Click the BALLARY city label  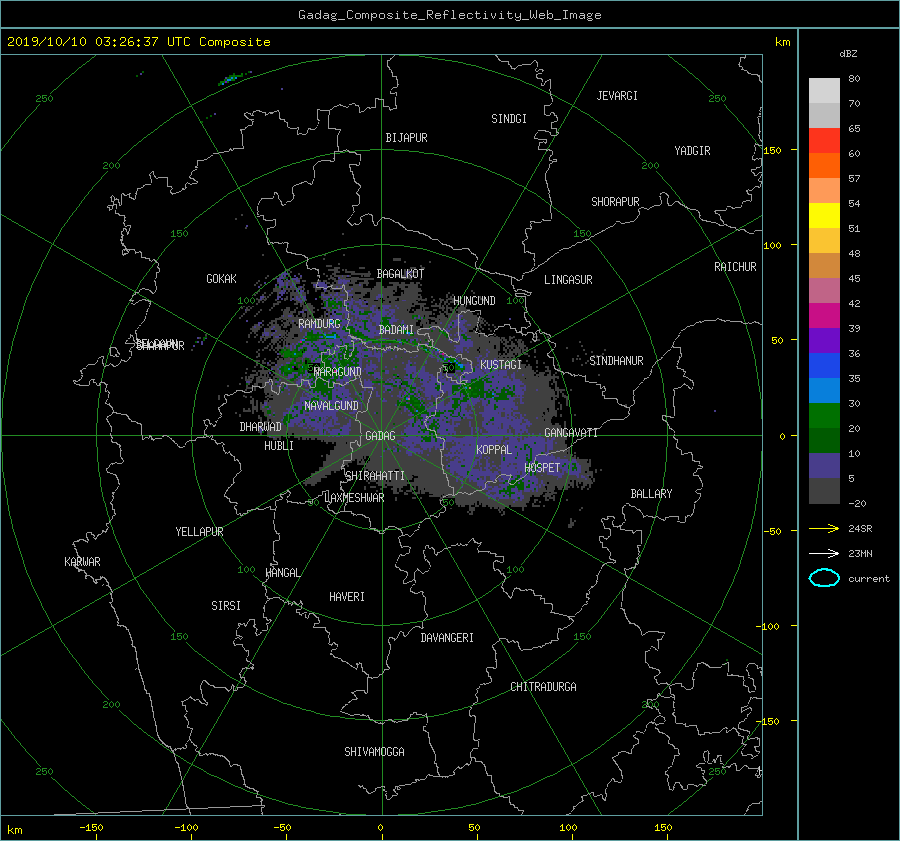click(651, 494)
